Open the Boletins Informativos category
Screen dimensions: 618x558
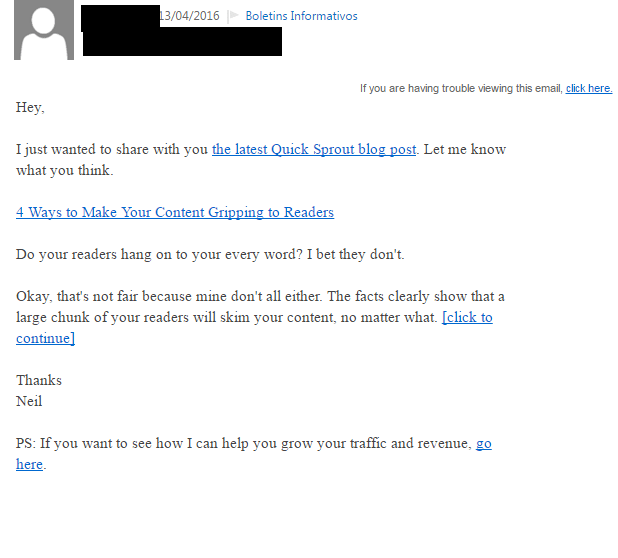301,16
